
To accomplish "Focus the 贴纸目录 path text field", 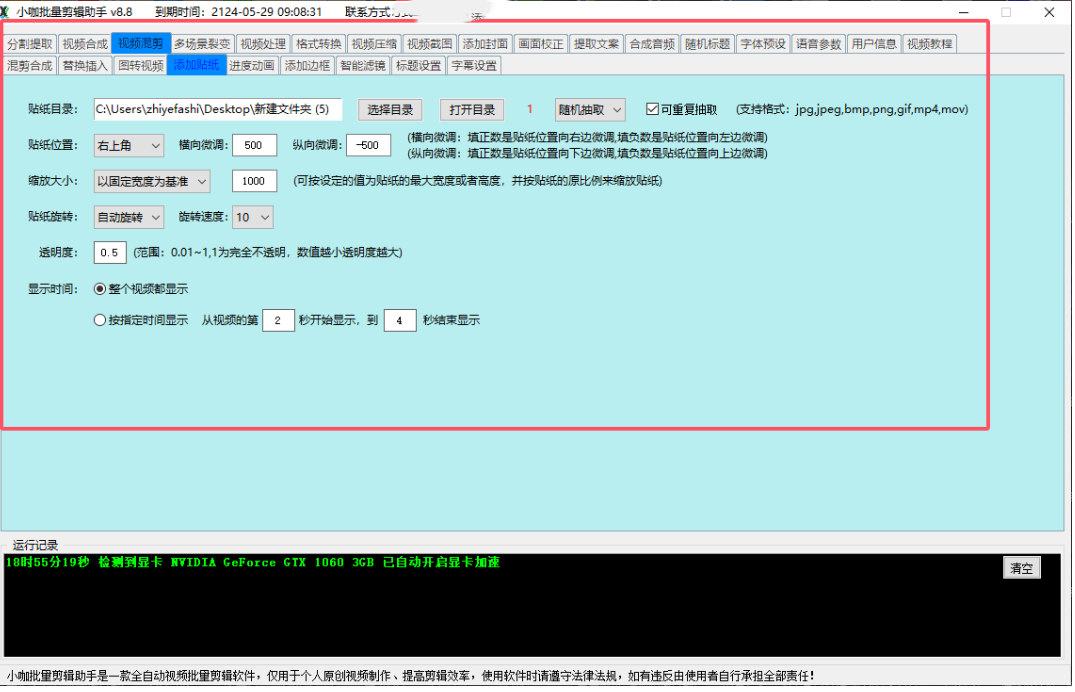I will (x=217, y=109).
